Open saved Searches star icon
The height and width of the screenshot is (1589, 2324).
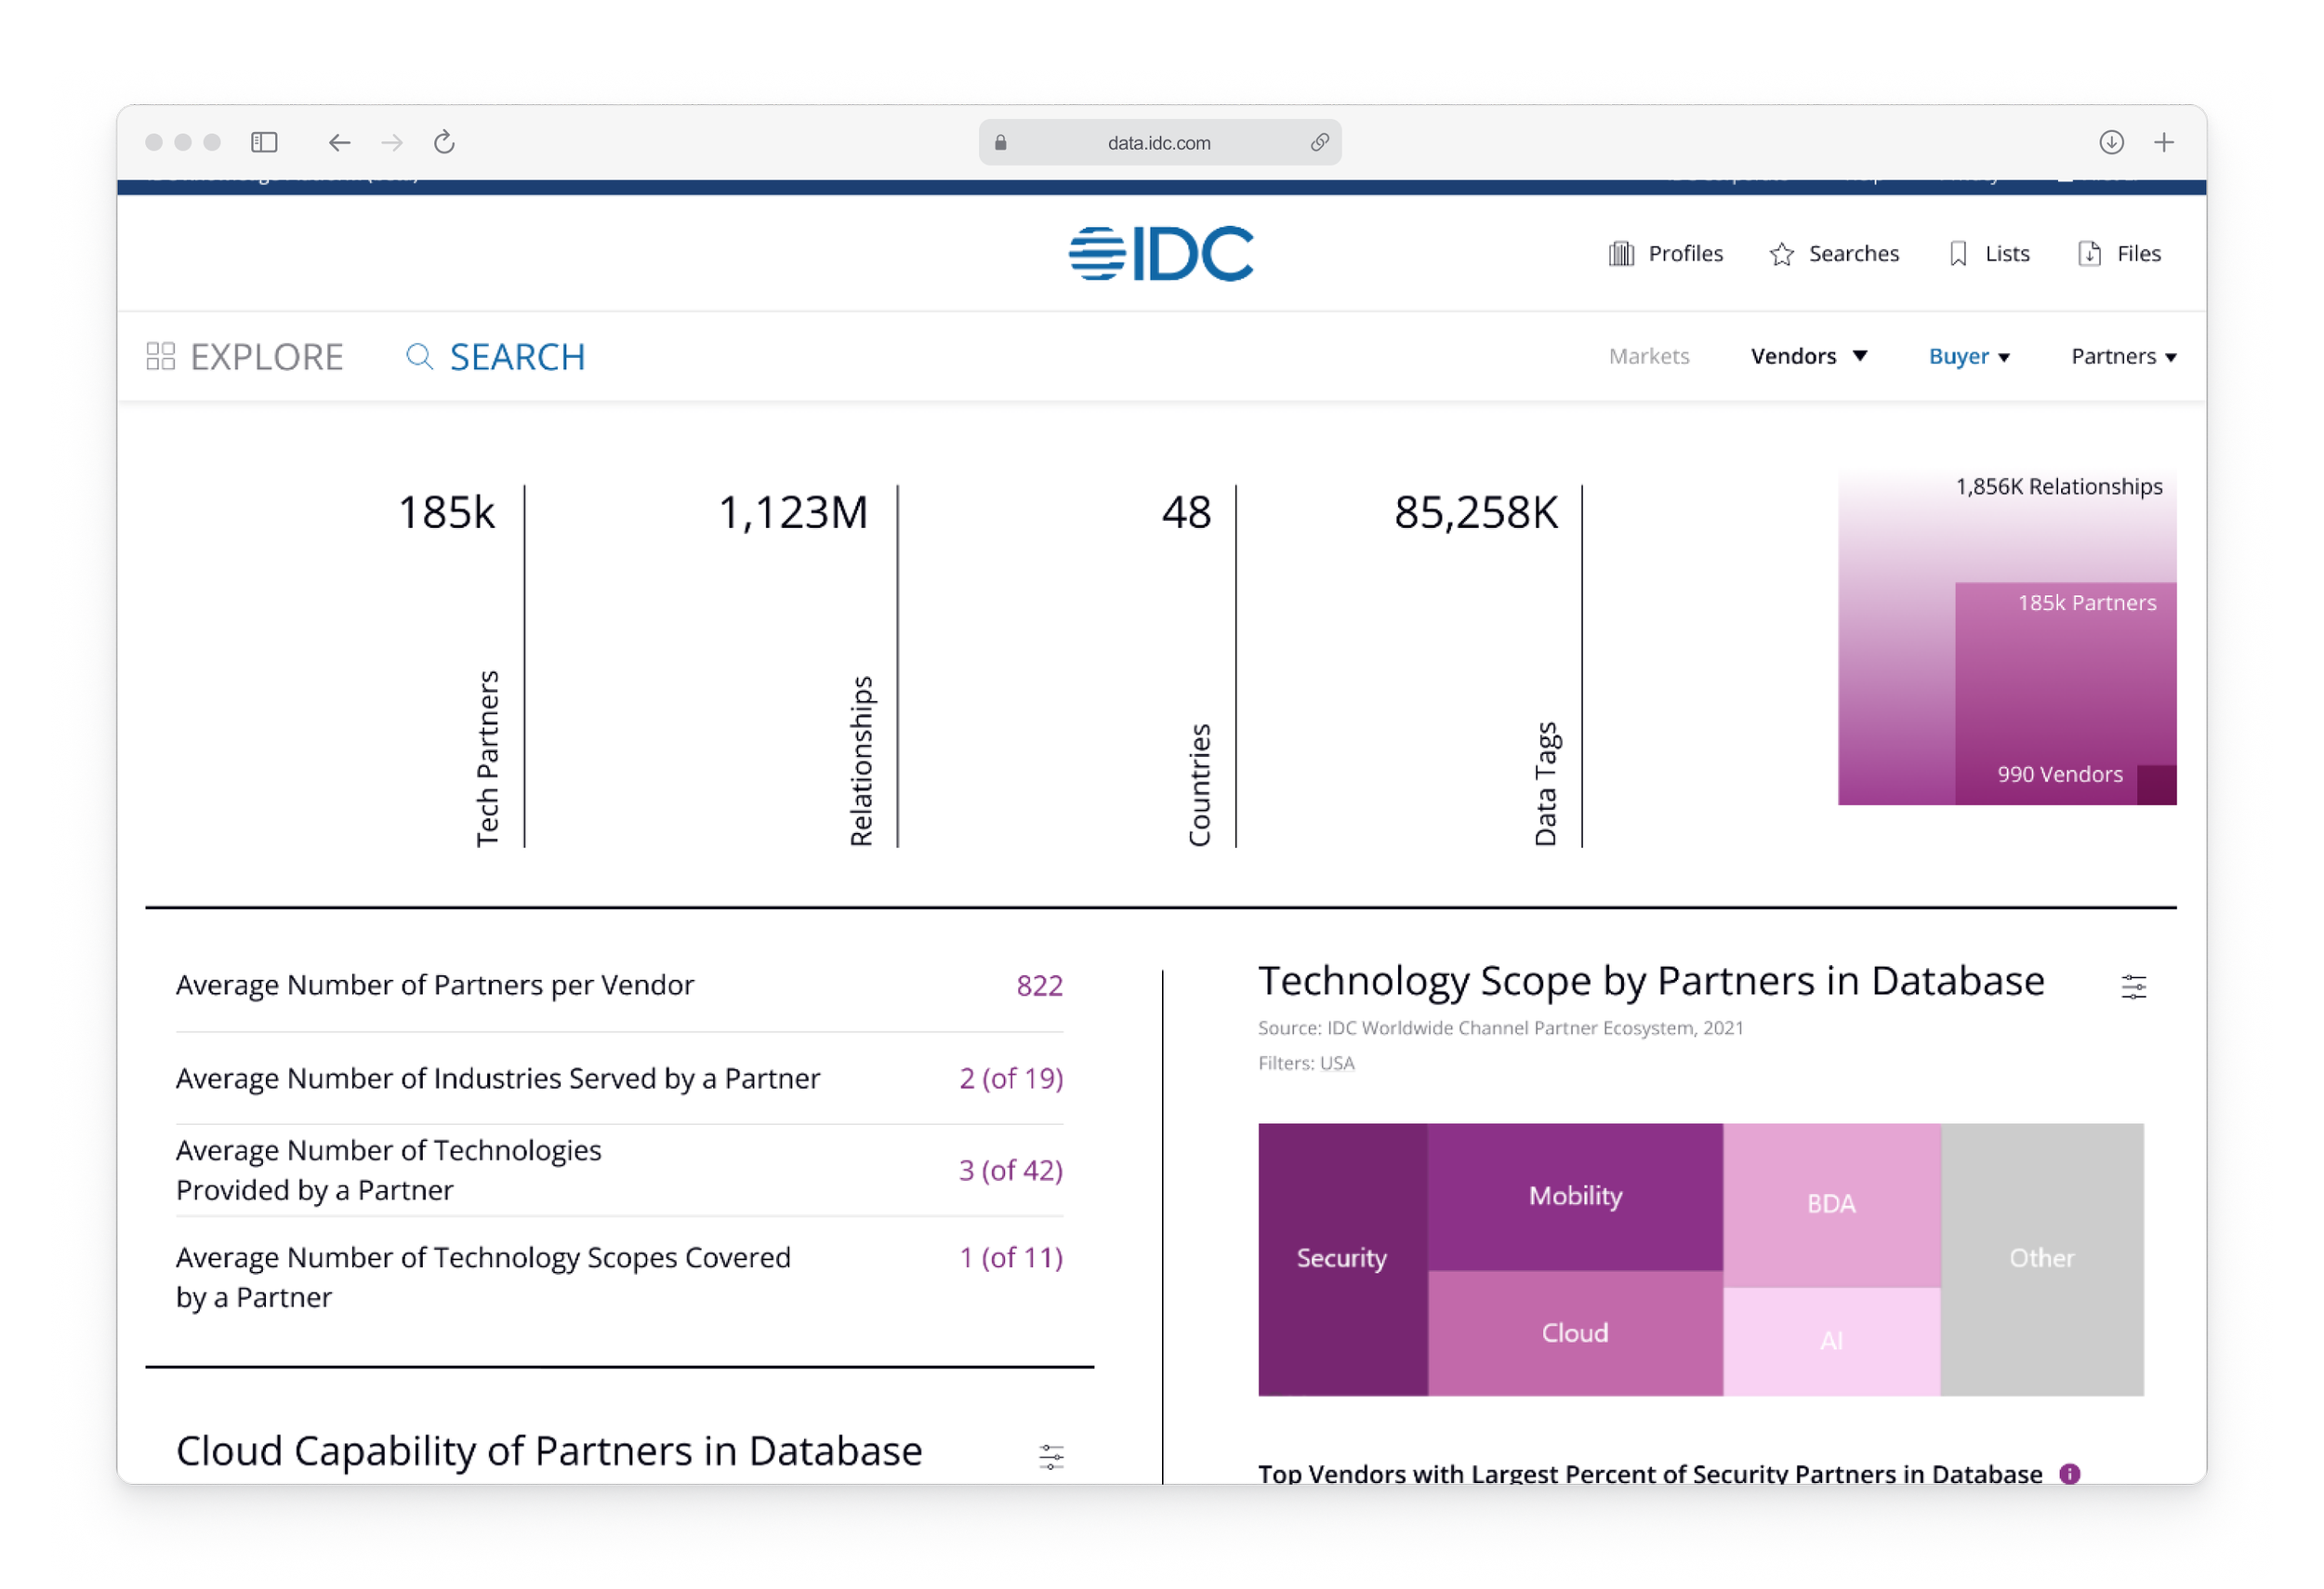point(1781,254)
